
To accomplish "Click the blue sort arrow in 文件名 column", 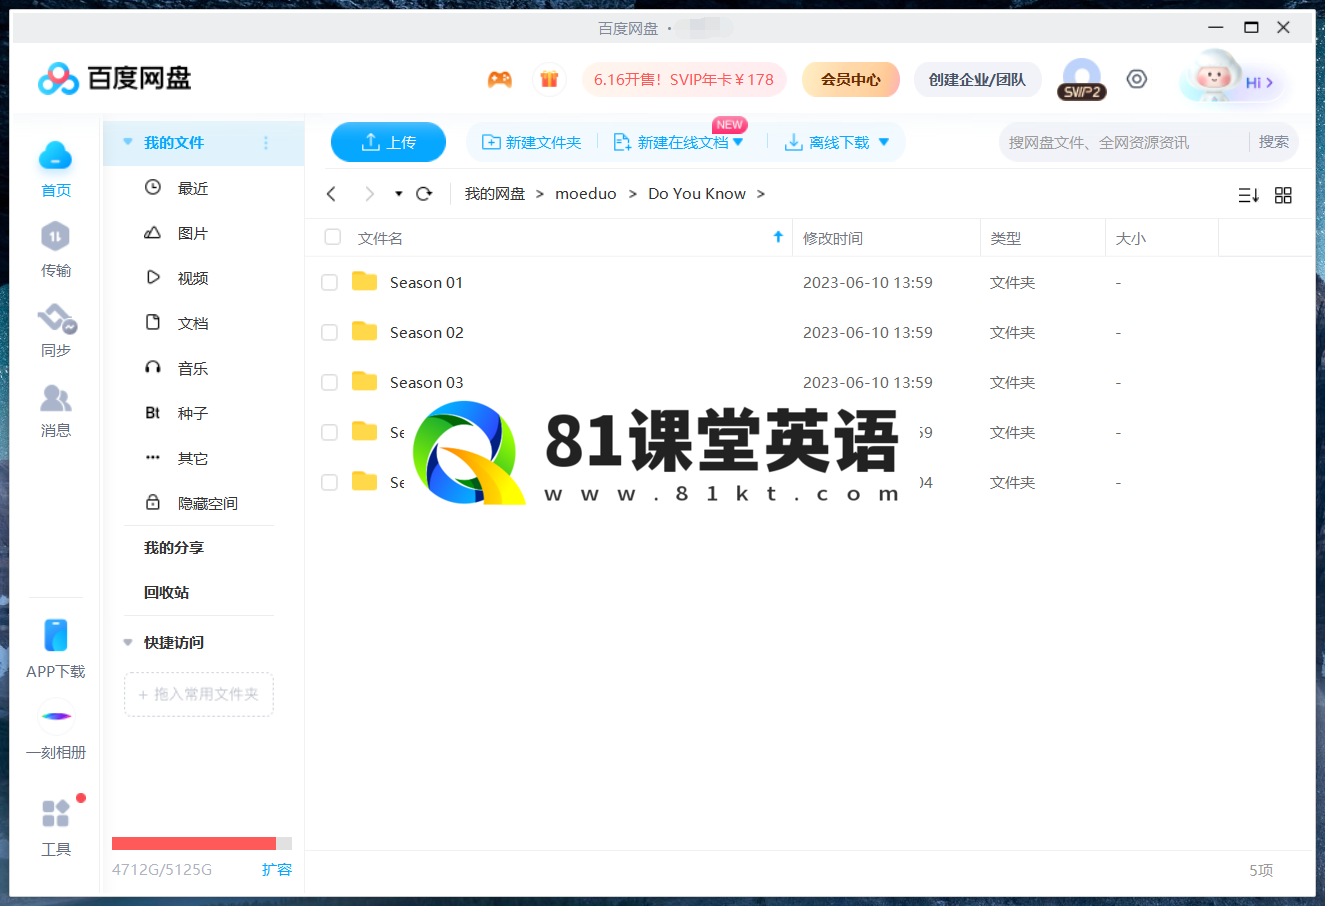I will [778, 237].
